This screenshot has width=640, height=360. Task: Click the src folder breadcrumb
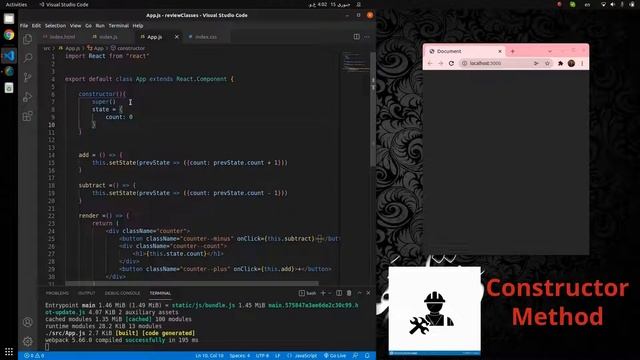click(47, 48)
